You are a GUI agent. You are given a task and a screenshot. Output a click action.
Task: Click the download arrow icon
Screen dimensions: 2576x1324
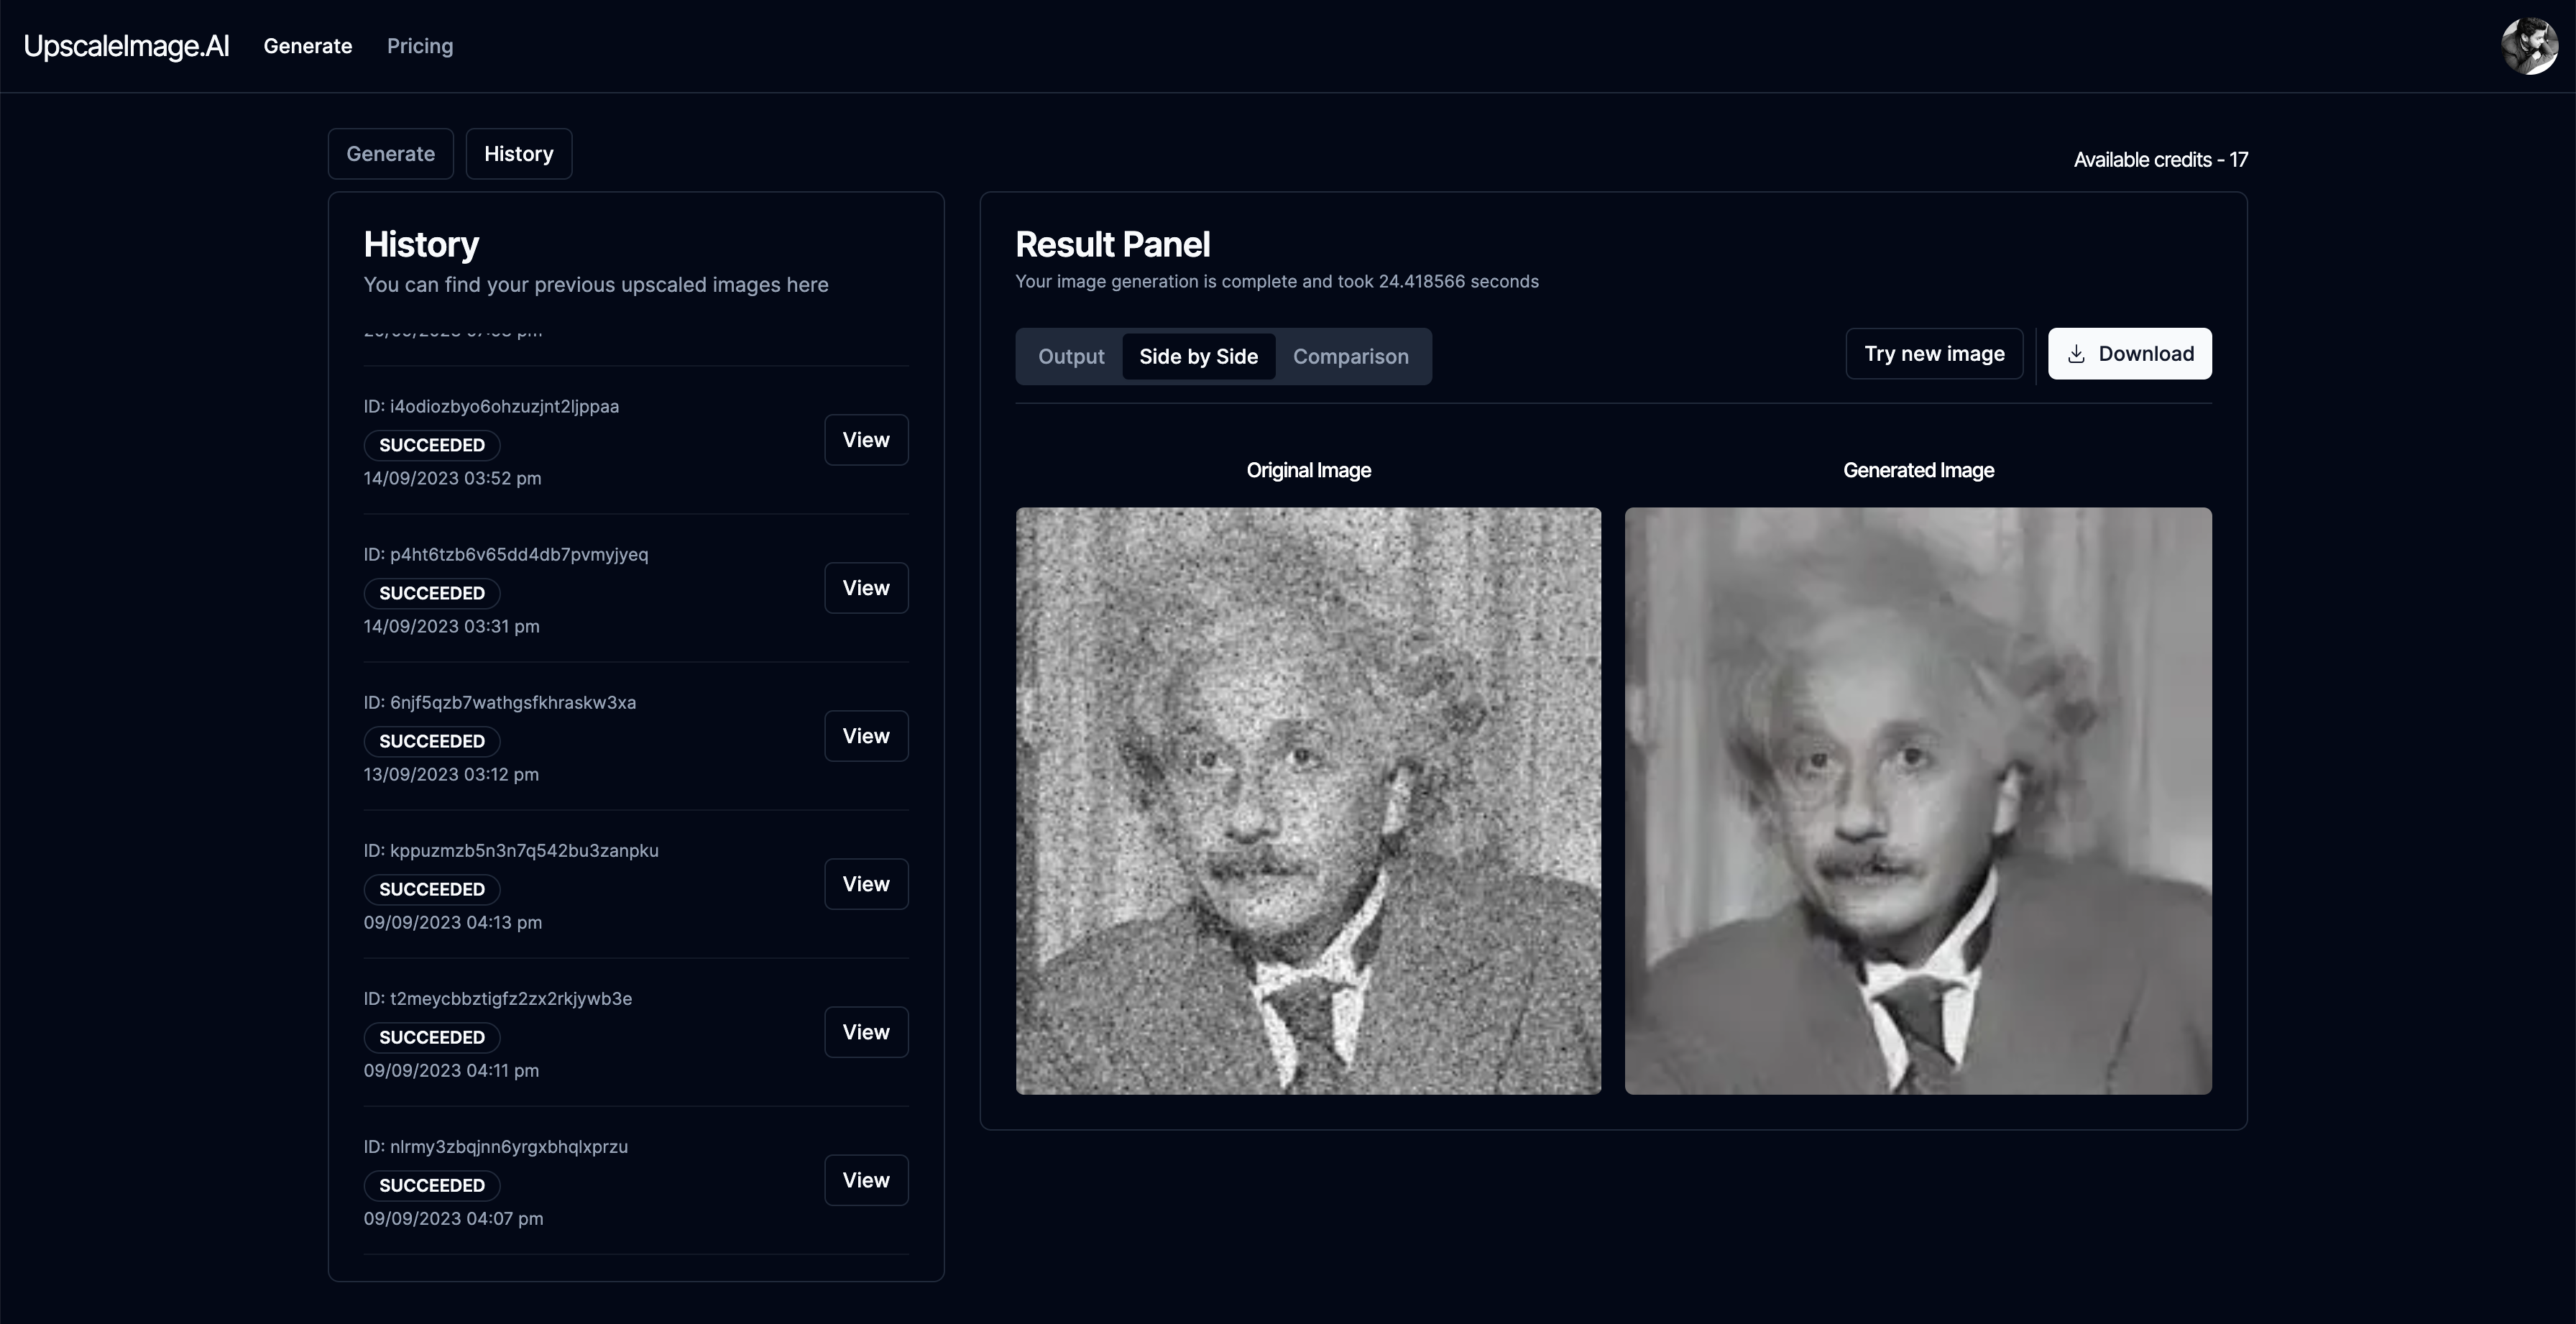2076,354
